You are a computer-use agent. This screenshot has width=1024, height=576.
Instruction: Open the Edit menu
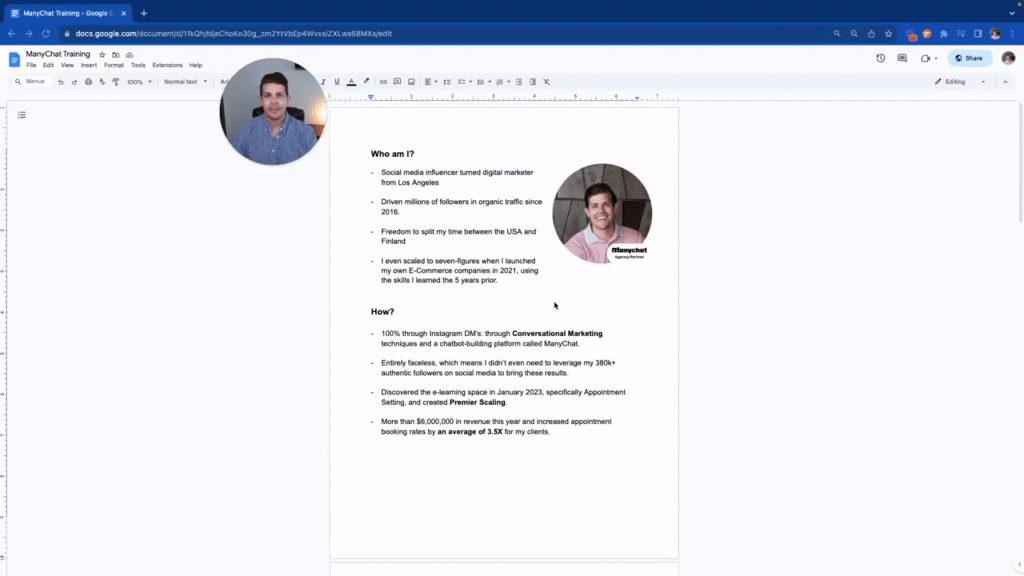tap(48, 65)
